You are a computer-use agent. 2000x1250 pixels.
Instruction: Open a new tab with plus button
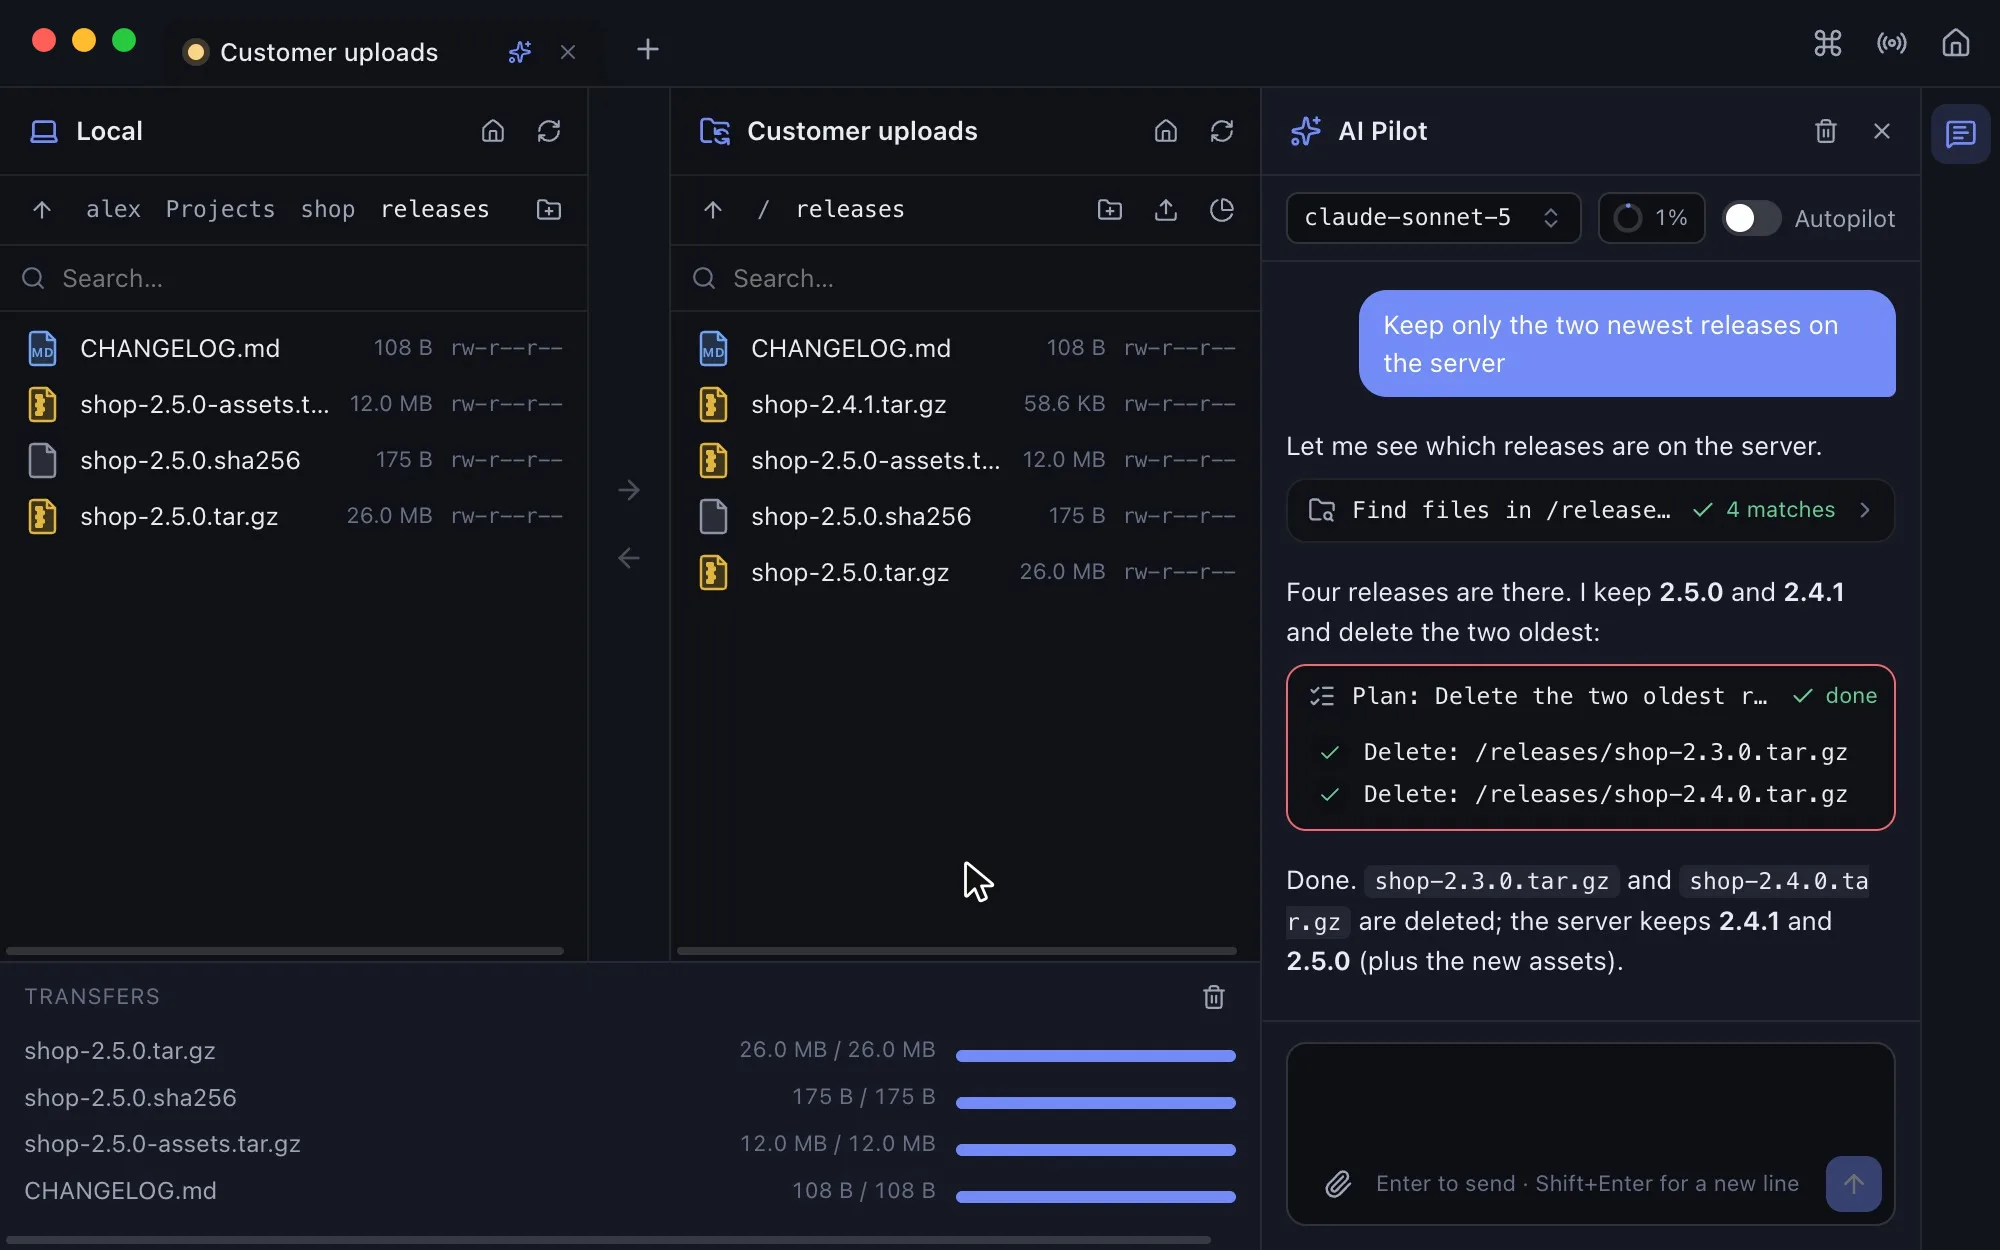coord(647,49)
